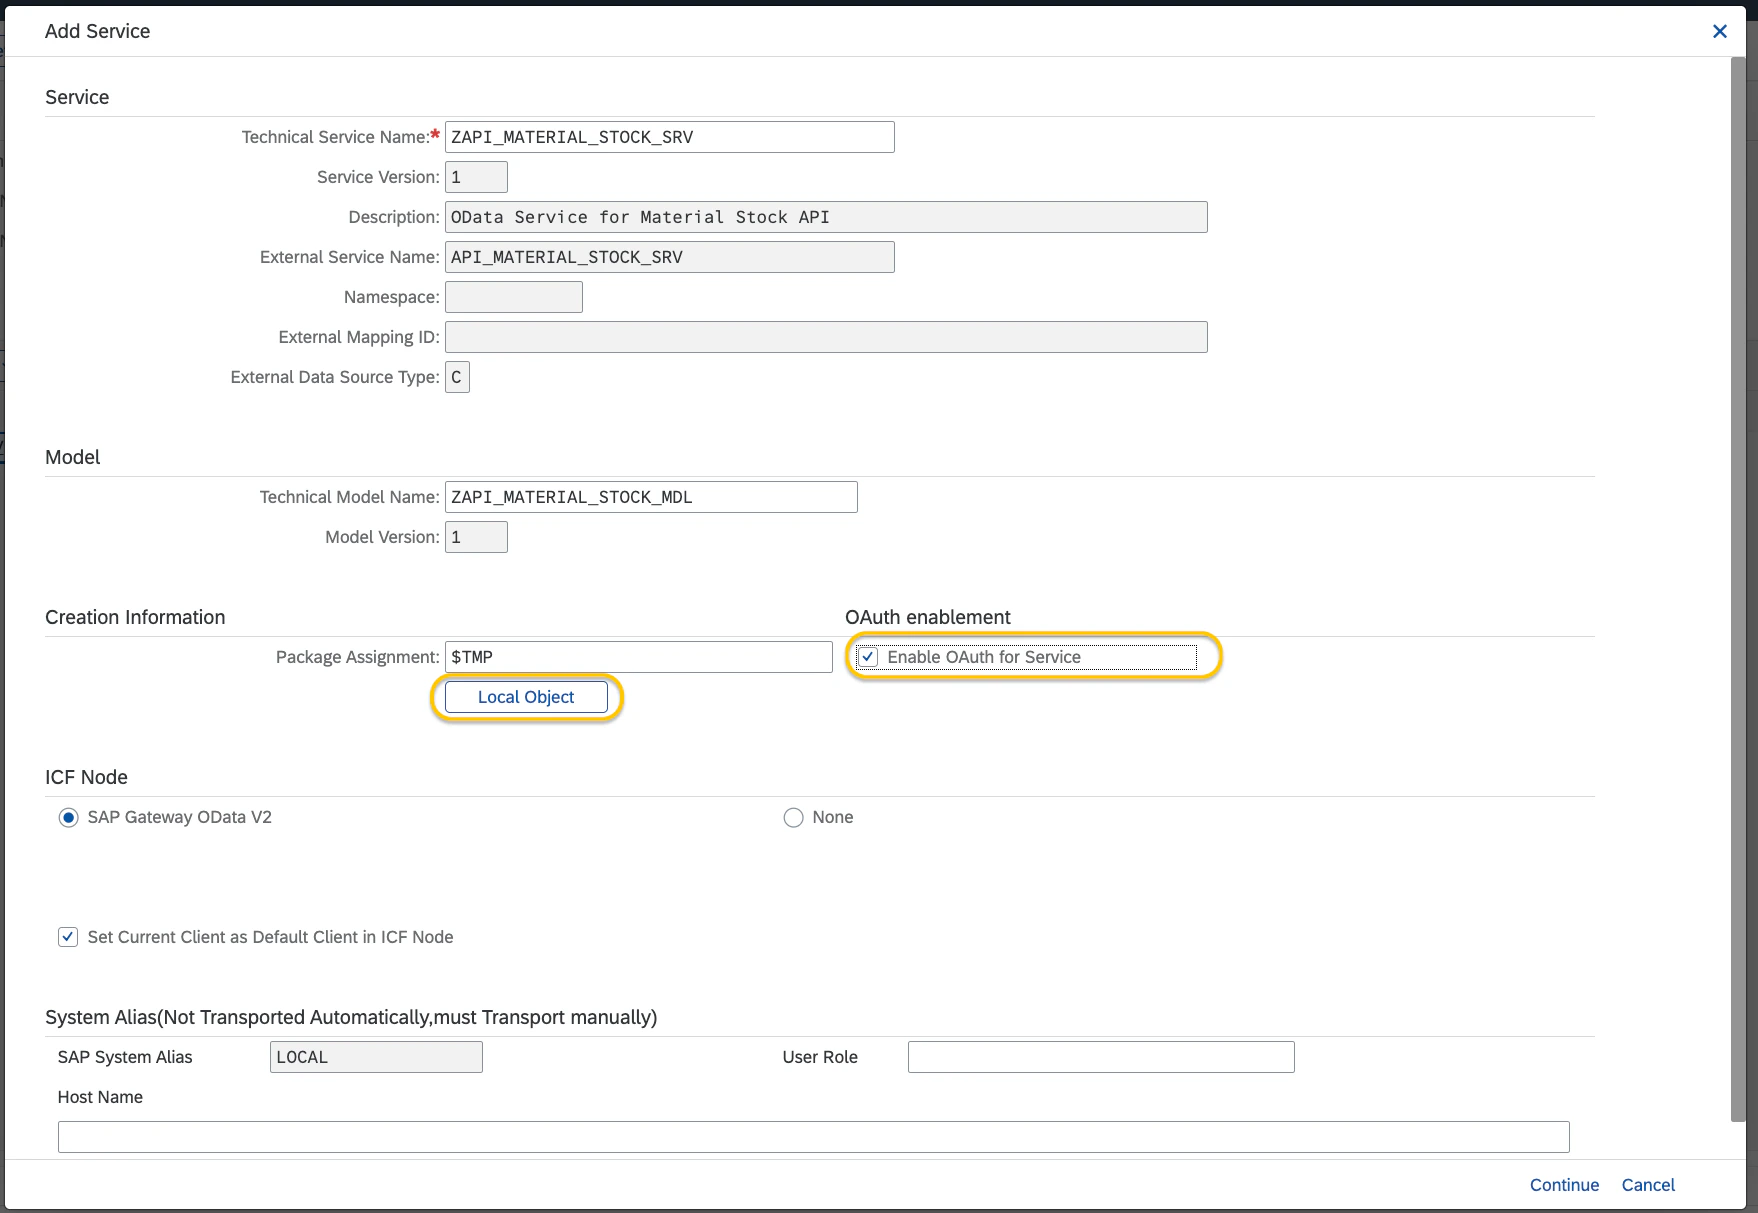
Task: Click the 'Model' section heading
Action: [73, 457]
